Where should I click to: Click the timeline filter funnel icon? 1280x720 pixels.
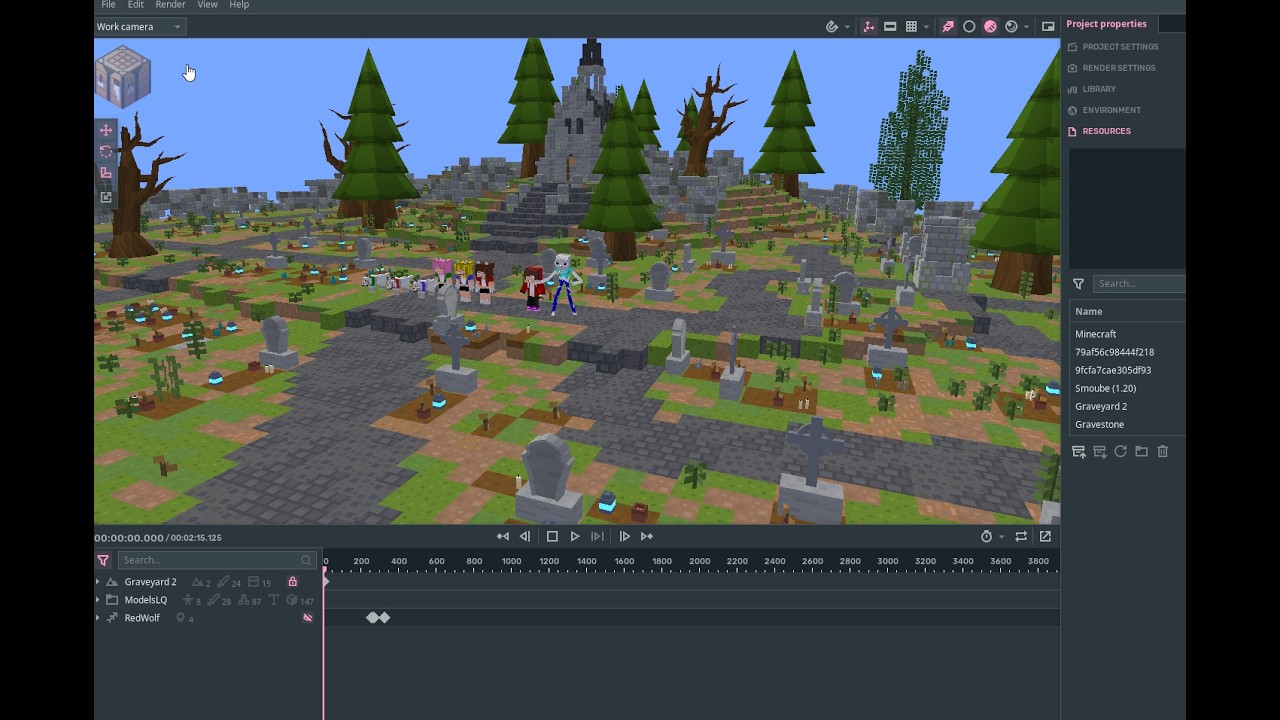pyautogui.click(x=103, y=561)
